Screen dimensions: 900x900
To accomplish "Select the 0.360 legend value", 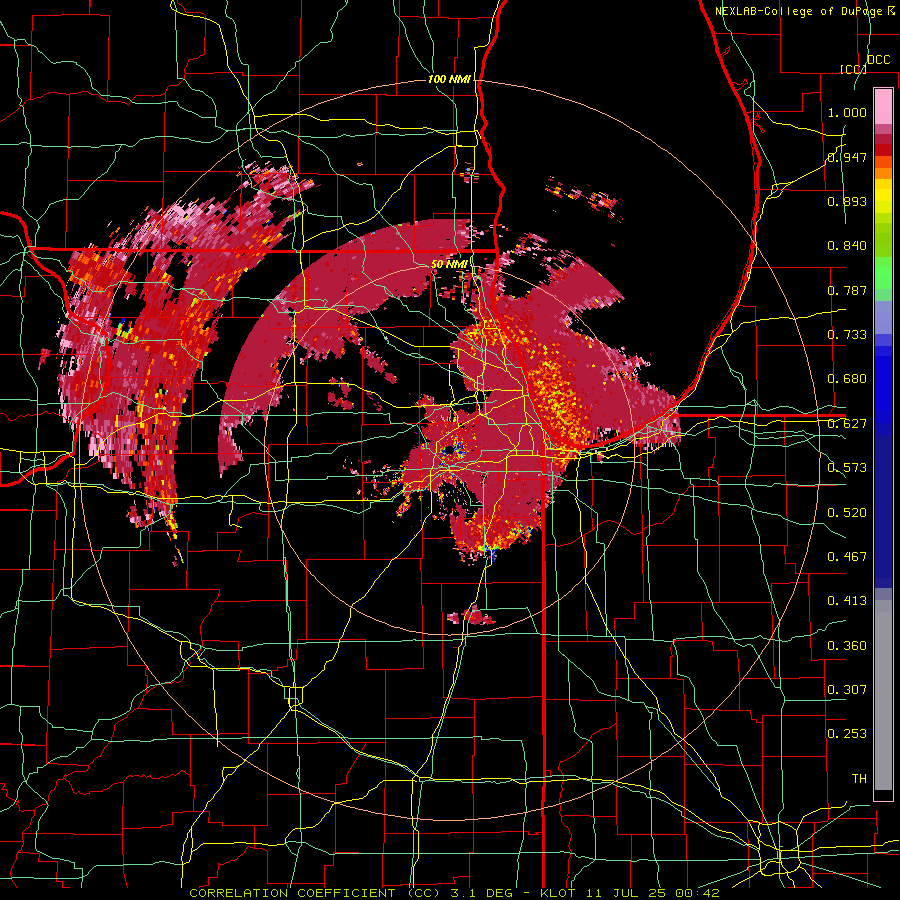I will (847, 646).
